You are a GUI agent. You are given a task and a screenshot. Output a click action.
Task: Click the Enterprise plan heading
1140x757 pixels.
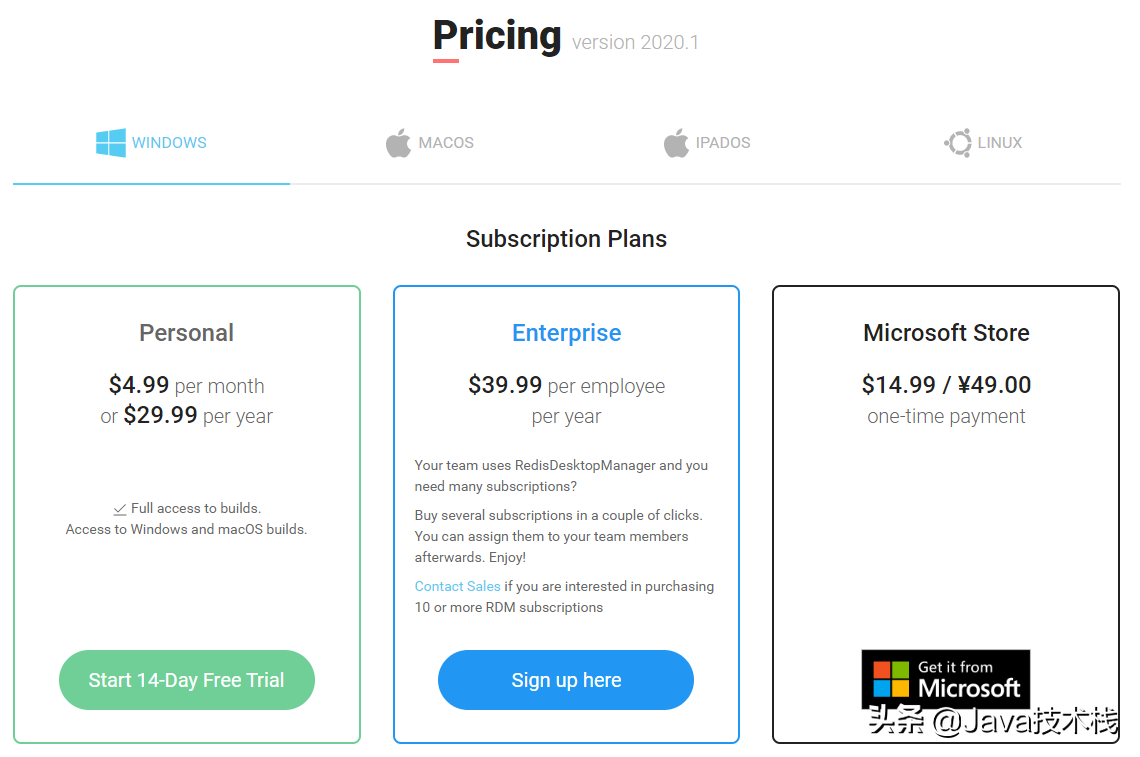pyautogui.click(x=566, y=333)
